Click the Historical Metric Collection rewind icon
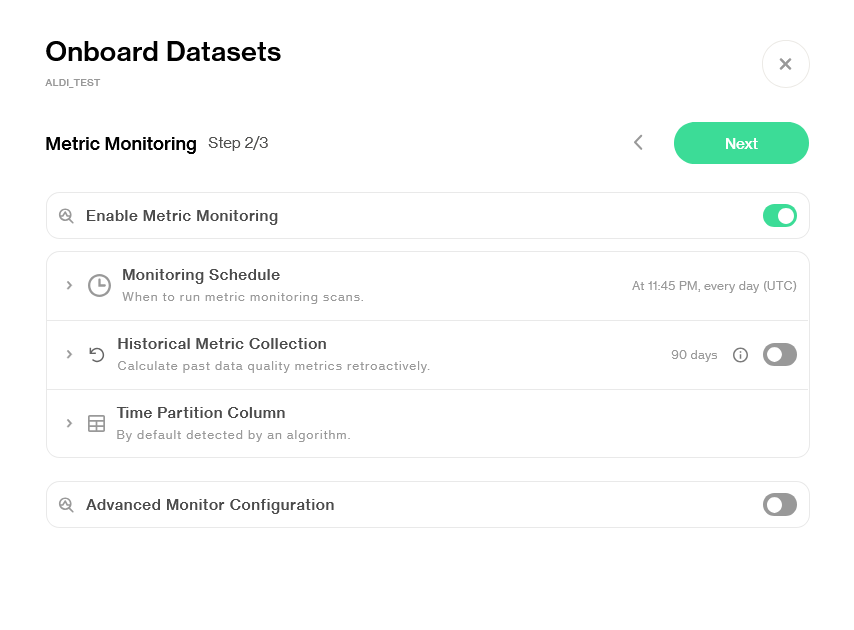Image resolution: width=854 pixels, height=630 pixels. point(97,354)
